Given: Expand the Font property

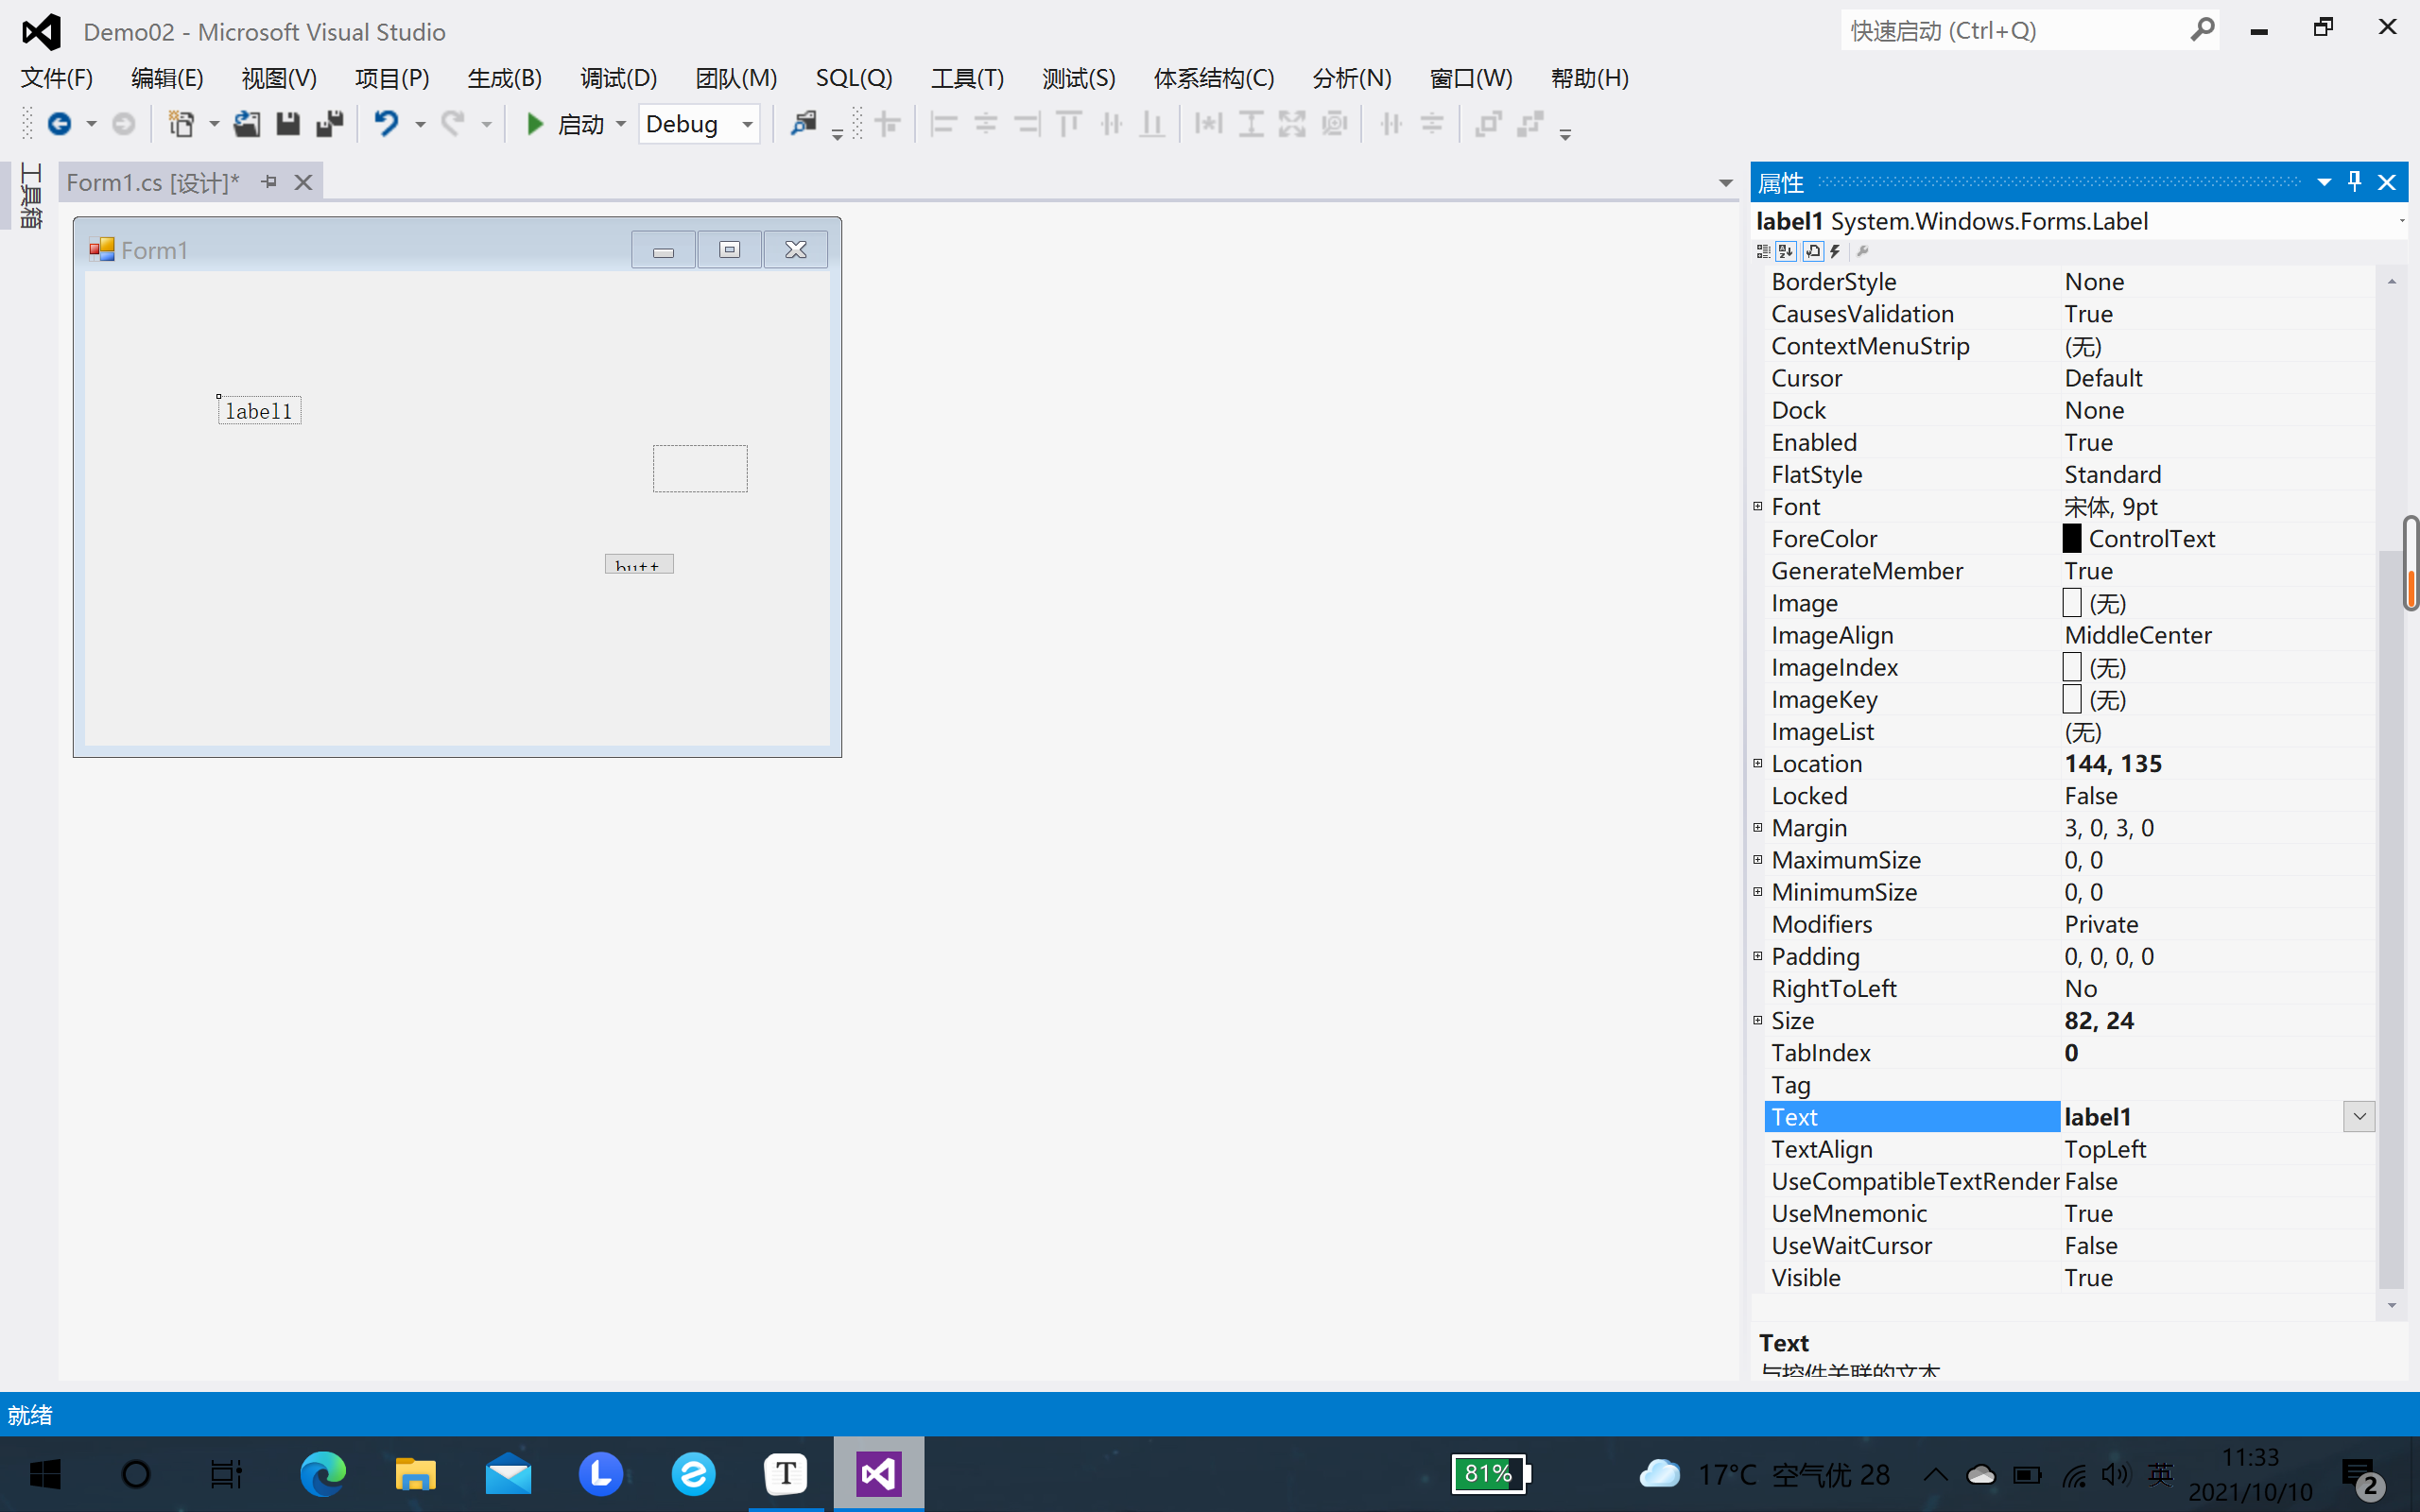Looking at the screenshot, I should click(x=1758, y=506).
